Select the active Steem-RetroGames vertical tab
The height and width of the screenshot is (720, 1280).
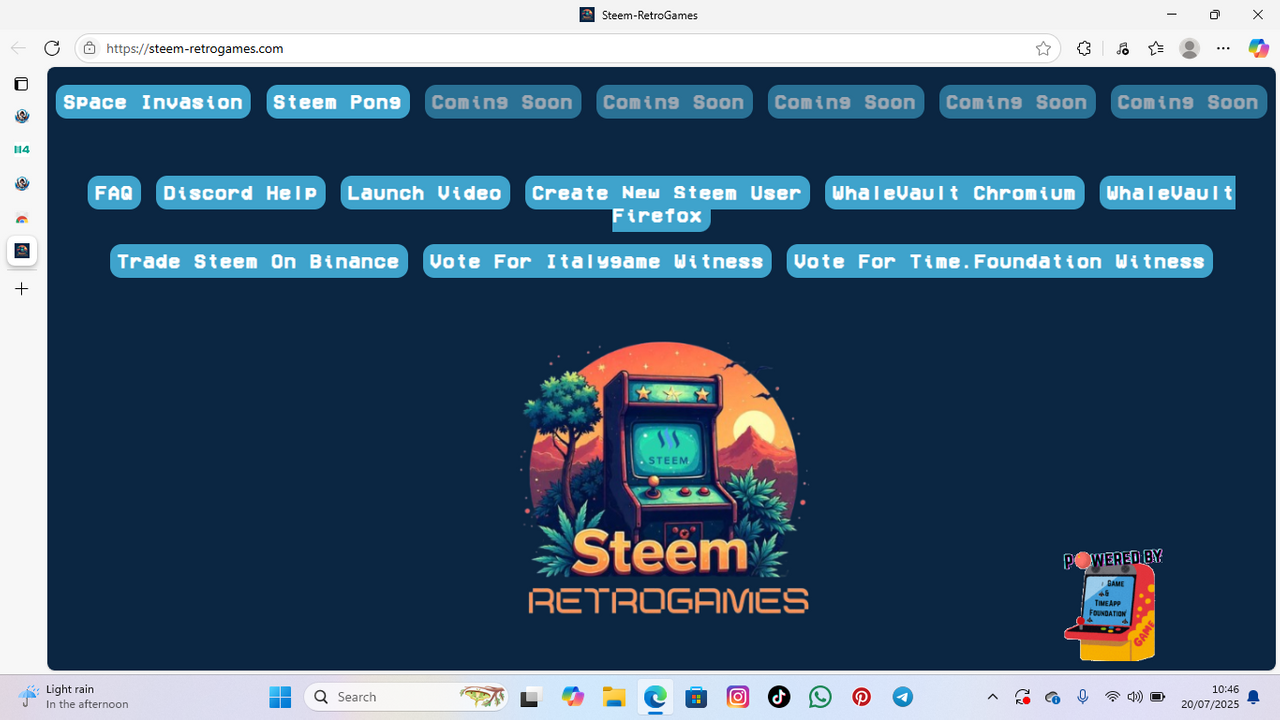22,251
